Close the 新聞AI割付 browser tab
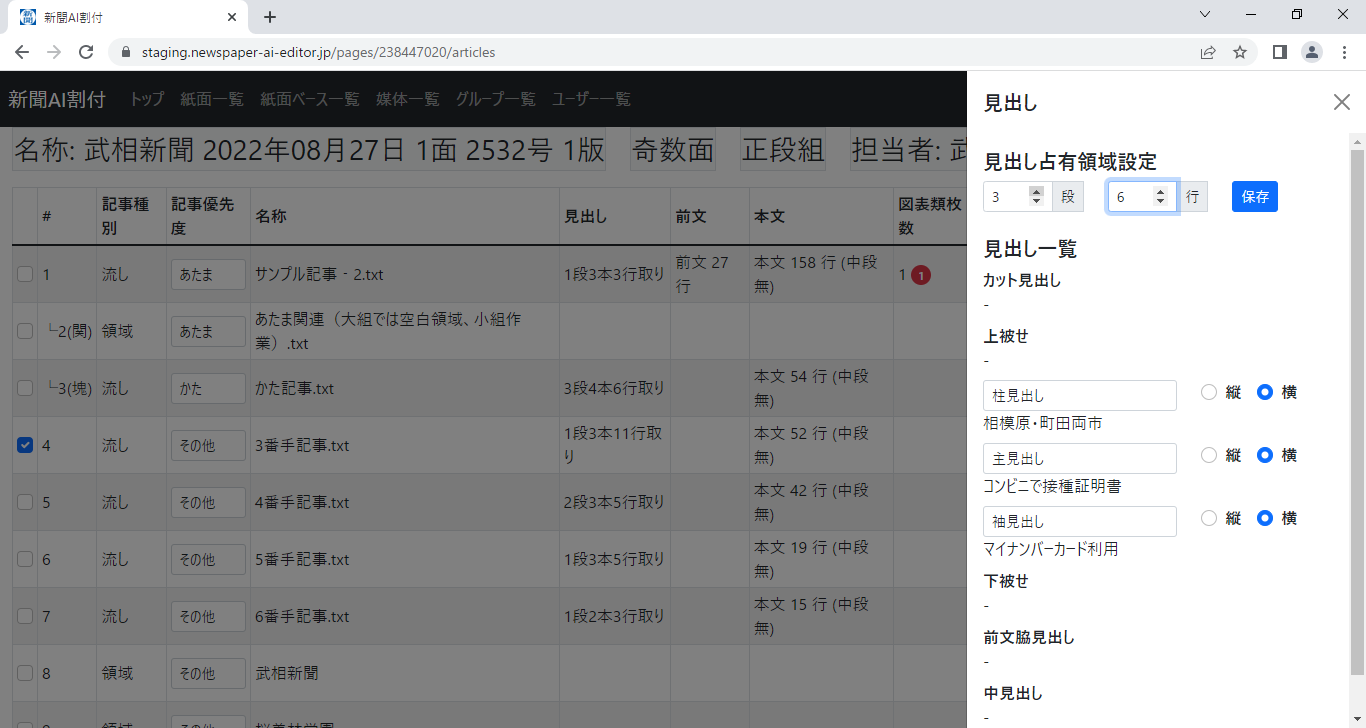 tap(232, 17)
